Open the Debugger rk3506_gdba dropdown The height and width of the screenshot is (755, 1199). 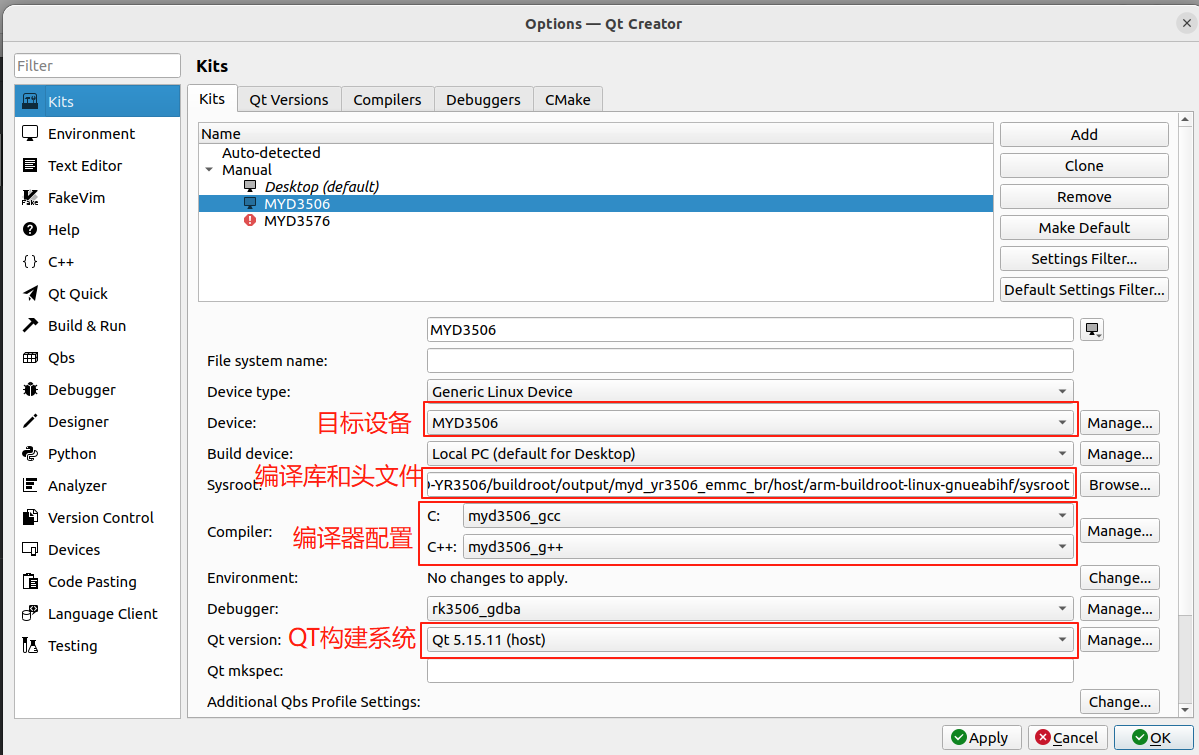coord(750,609)
